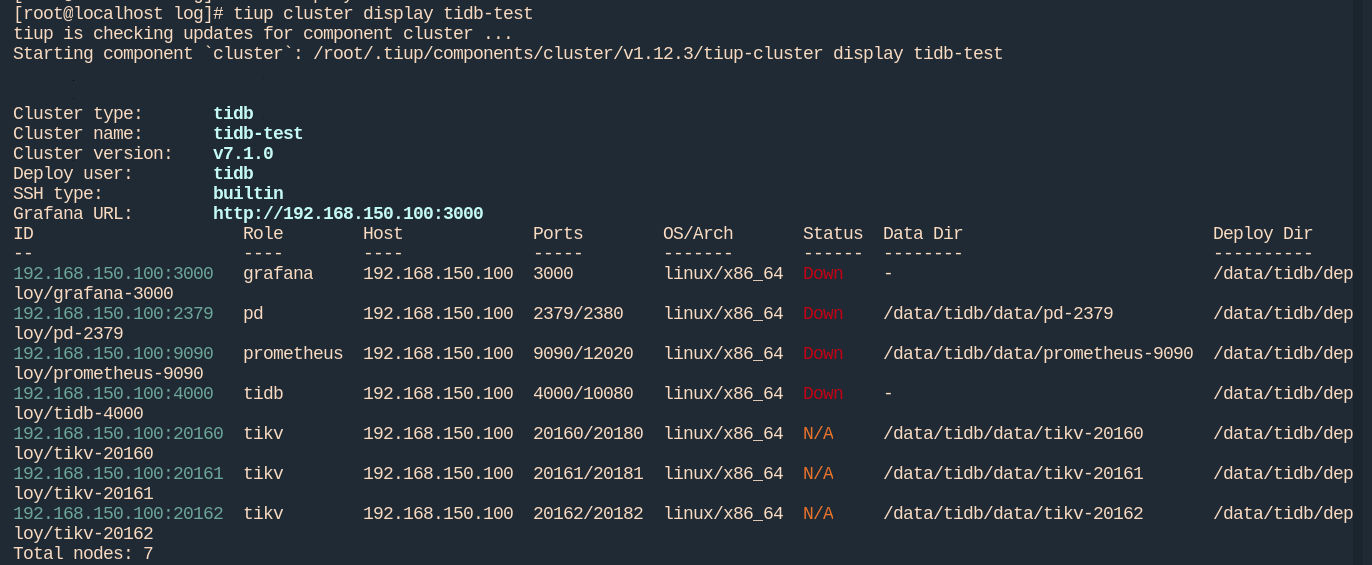Click ports value 3000 in grafana row
The width and height of the screenshot is (1372, 565).
(553, 273)
